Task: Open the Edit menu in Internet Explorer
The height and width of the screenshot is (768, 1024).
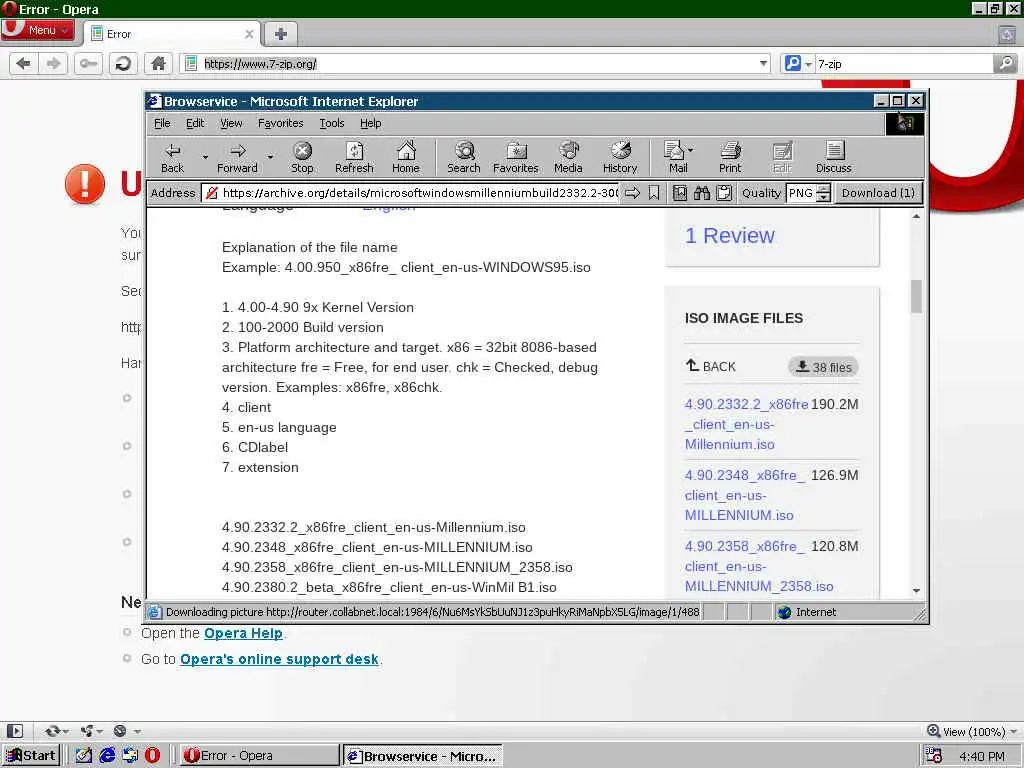Action: tap(195, 123)
